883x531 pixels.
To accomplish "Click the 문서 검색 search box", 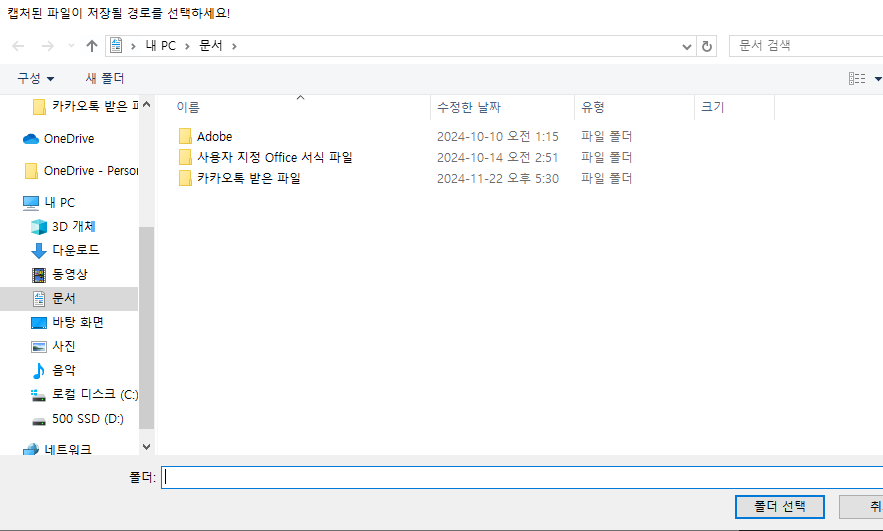I will 806,46.
